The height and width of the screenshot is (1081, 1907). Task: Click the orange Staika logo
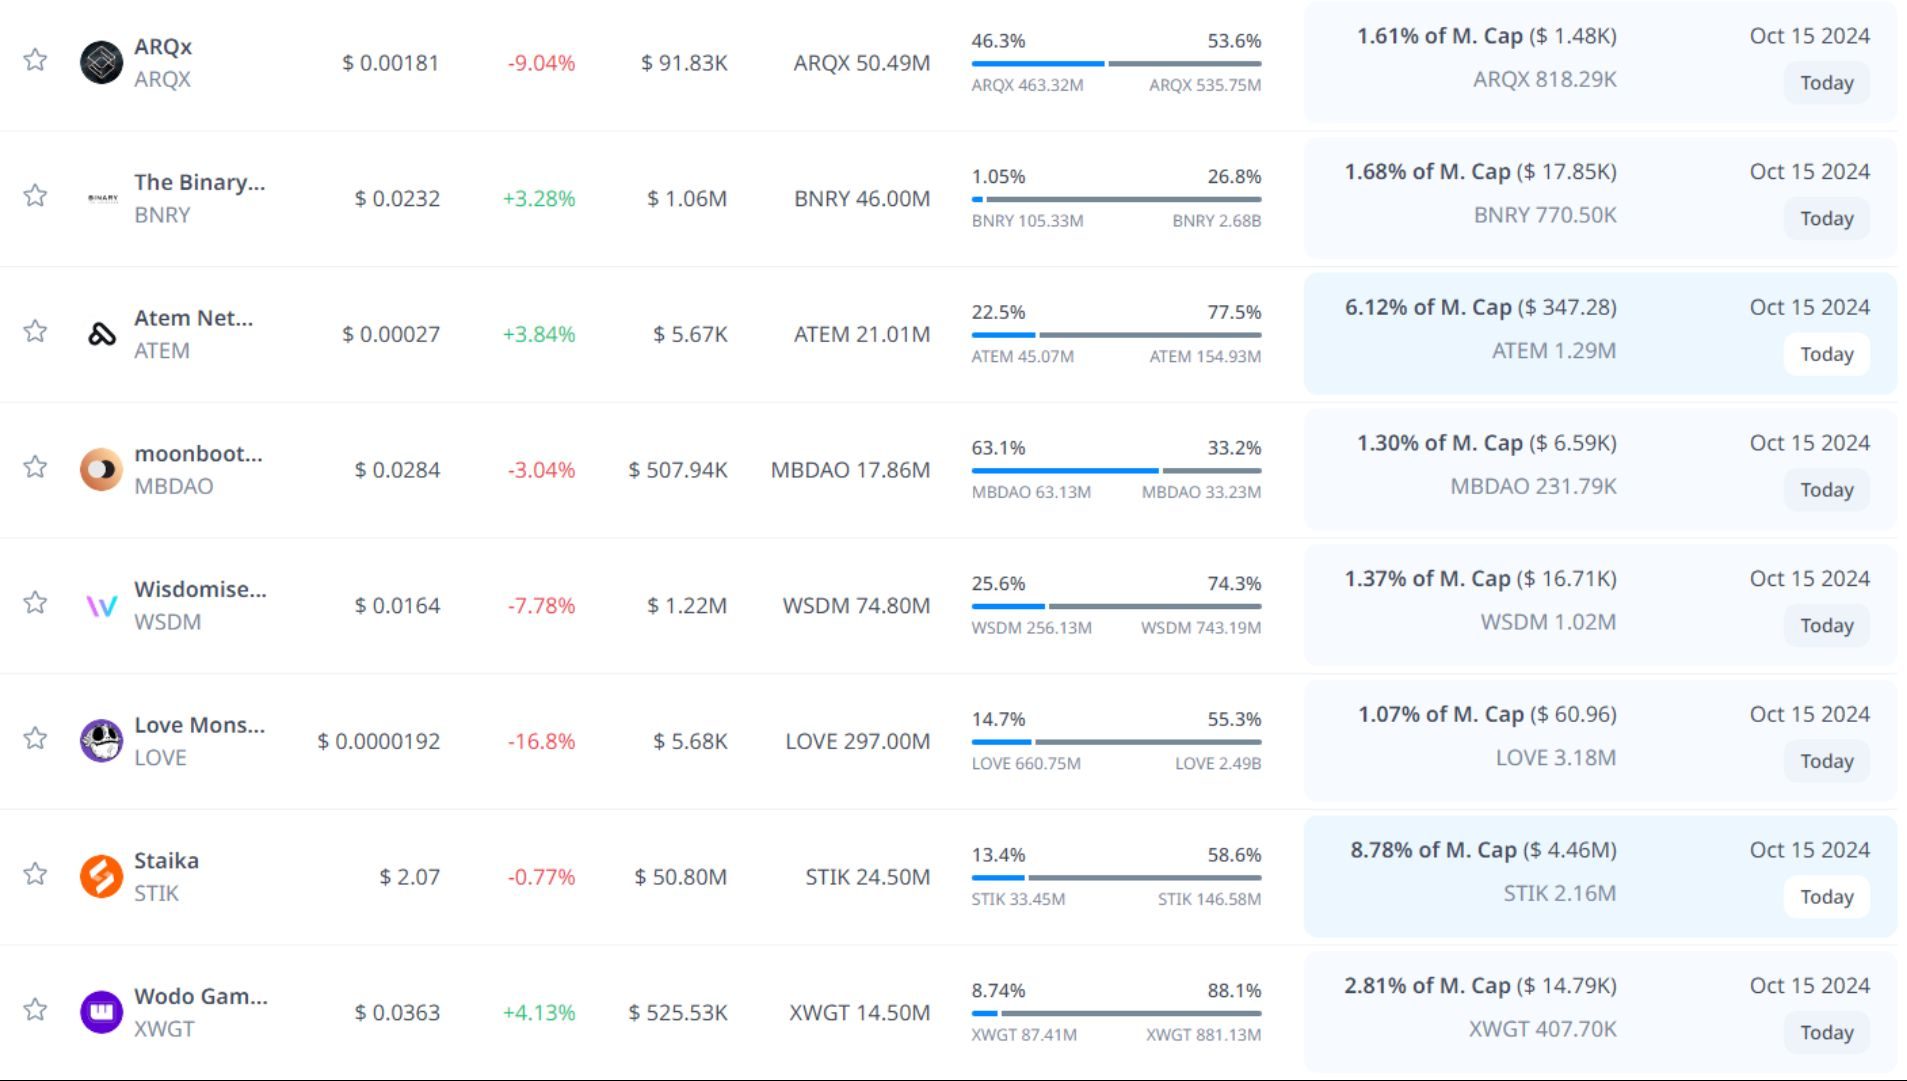pos(101,877)
